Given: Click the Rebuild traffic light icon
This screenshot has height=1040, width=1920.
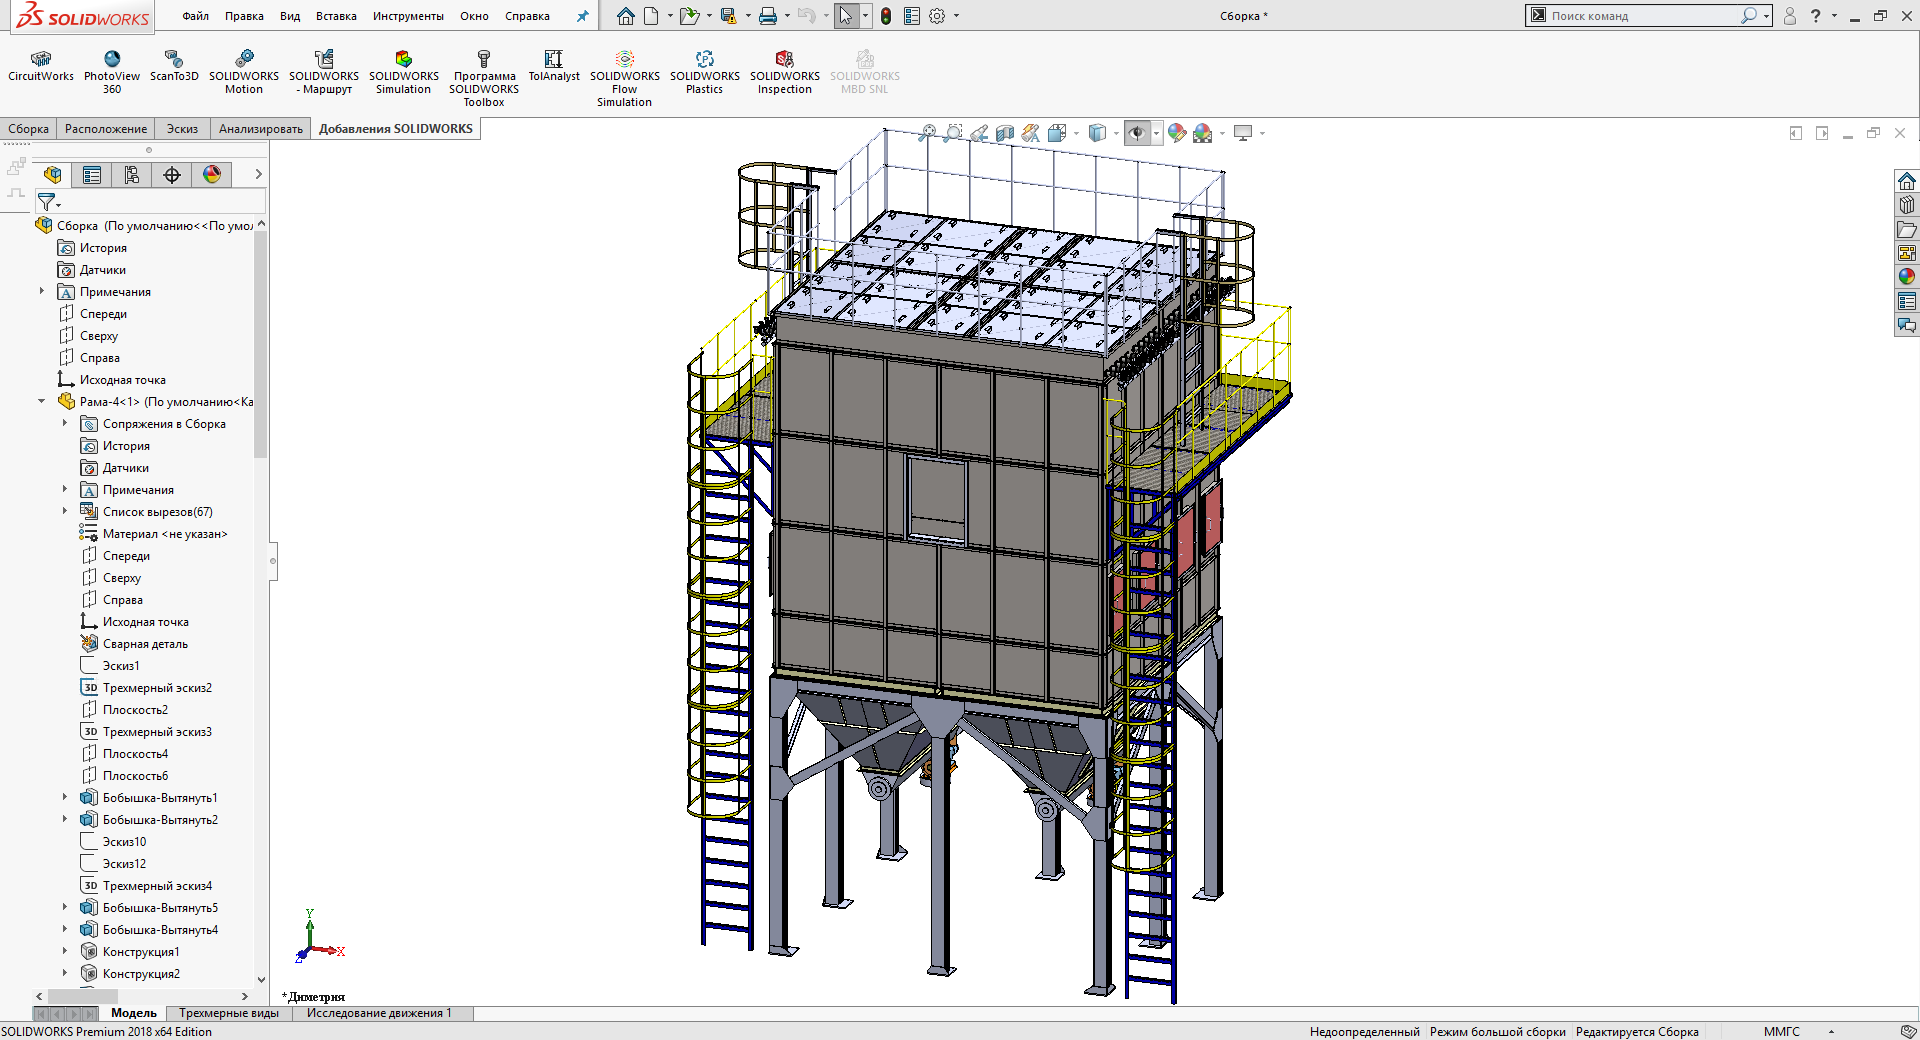Looking at the screenshot, I should [886, 16].
